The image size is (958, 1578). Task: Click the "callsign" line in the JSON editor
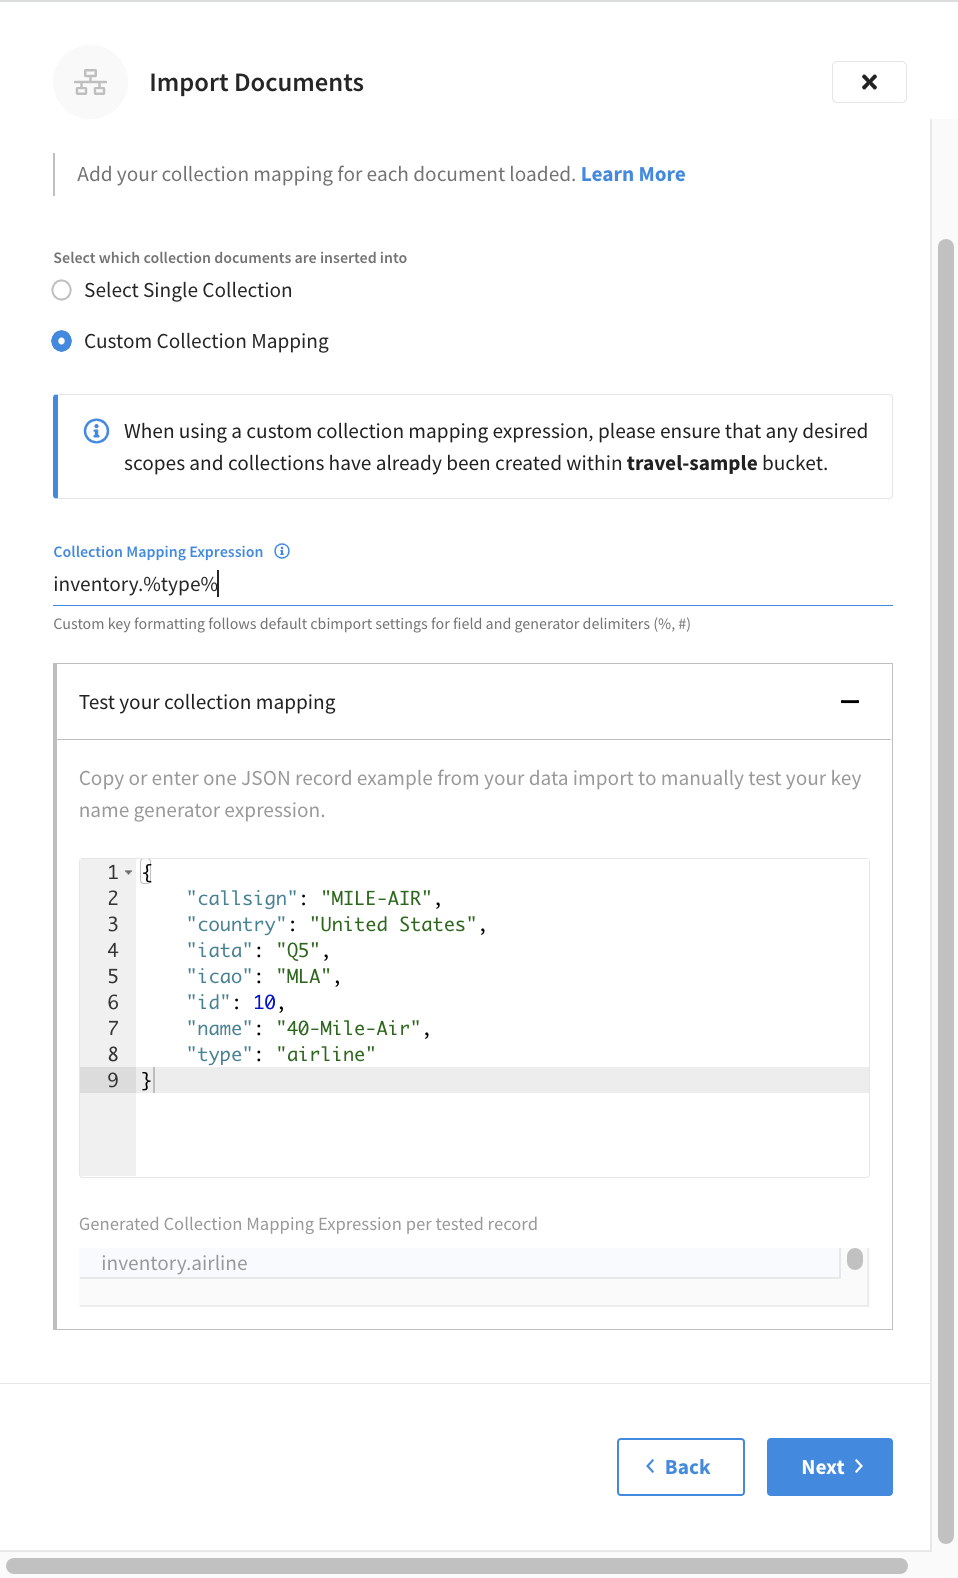point(502,898)
